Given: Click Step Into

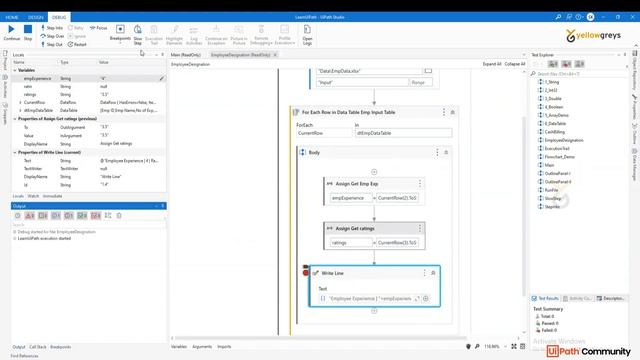Looking at the screenshot, I should click(52, 28).
